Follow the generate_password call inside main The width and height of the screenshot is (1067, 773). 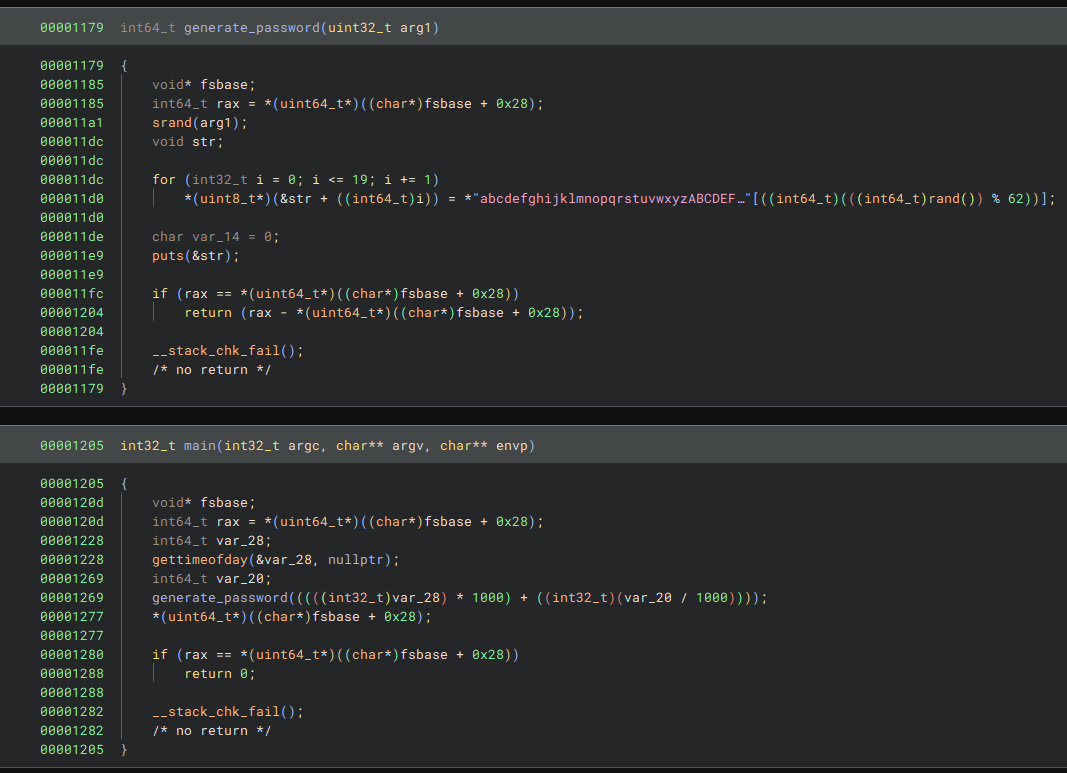[216, 598]
